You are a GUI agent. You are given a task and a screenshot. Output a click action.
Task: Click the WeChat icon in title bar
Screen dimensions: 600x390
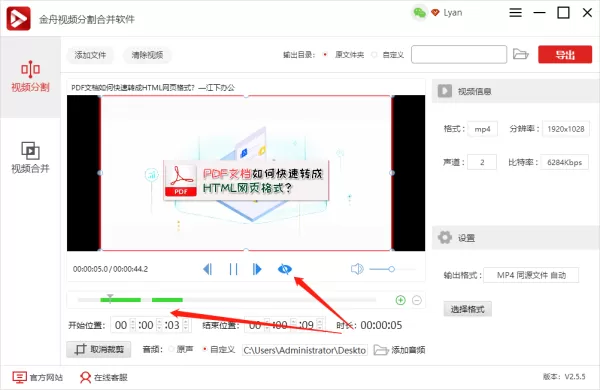coord(419,13)
